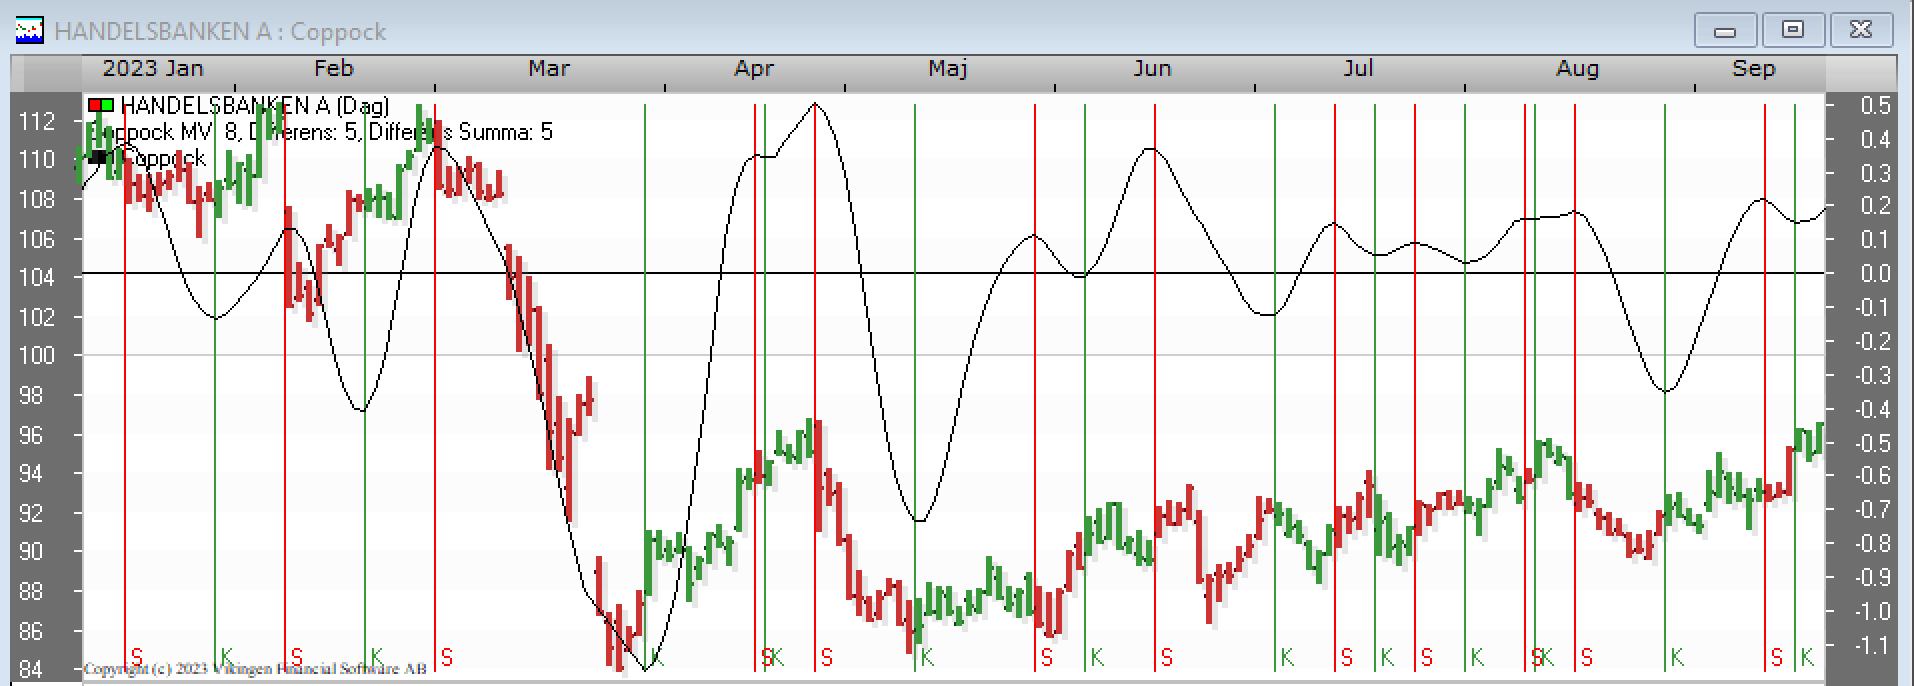Click the Aug month label on timeline
Screen dimensions: 1914x686
click(x=1577, y=69)
